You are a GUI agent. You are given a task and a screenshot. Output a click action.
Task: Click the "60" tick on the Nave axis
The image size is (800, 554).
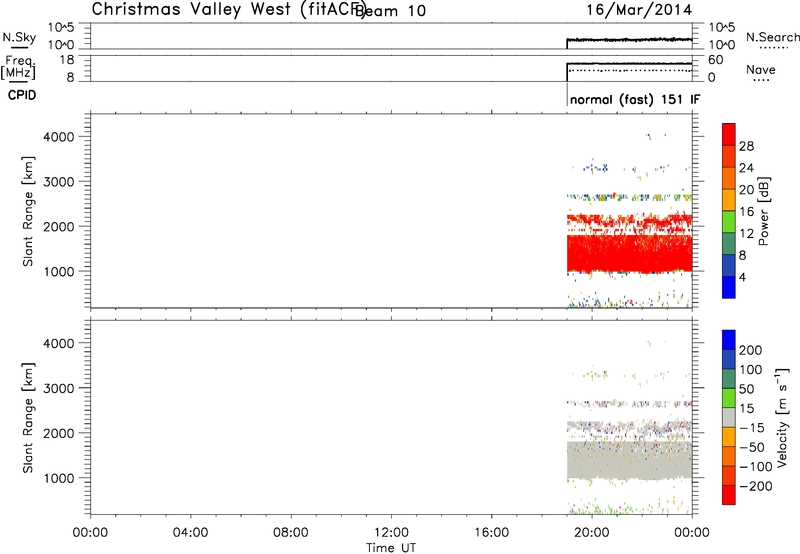pyautogui.click(x=715, y=60)
